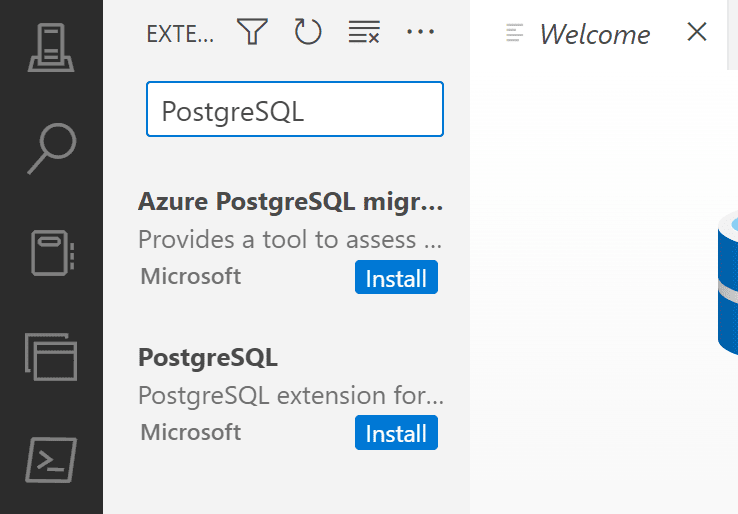Open the Explorer view in the activity bar
Image resolution: width=738 pixels, height=514 pixels.
[51, 357]
